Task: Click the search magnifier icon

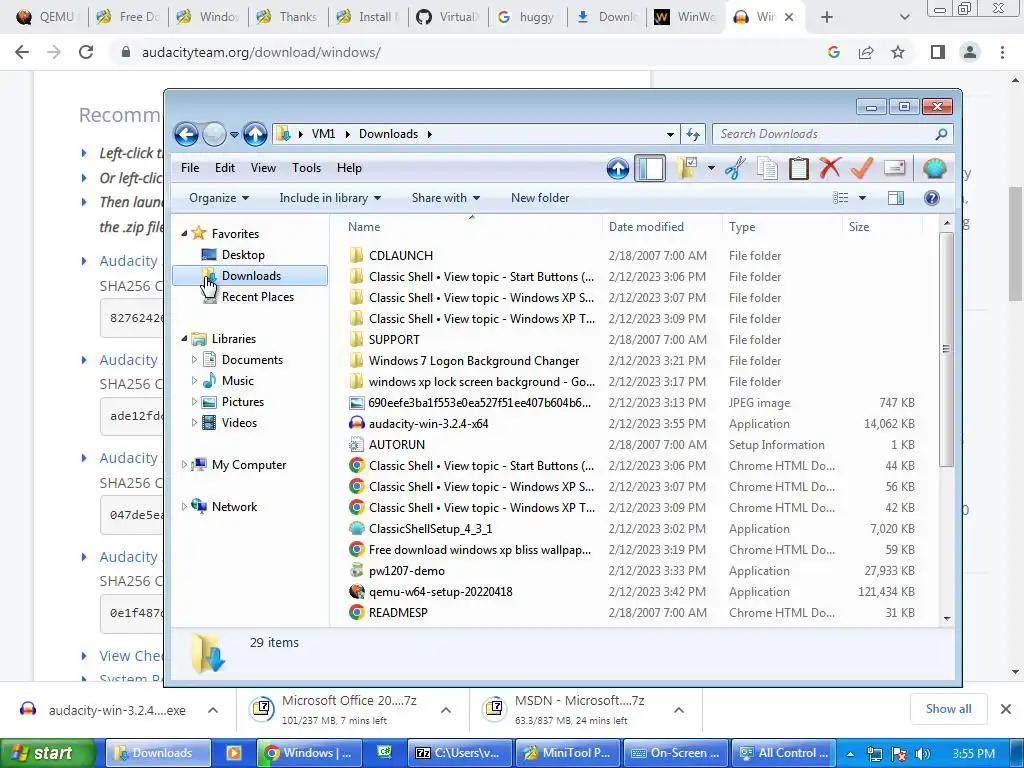Action: click(941, 134)
